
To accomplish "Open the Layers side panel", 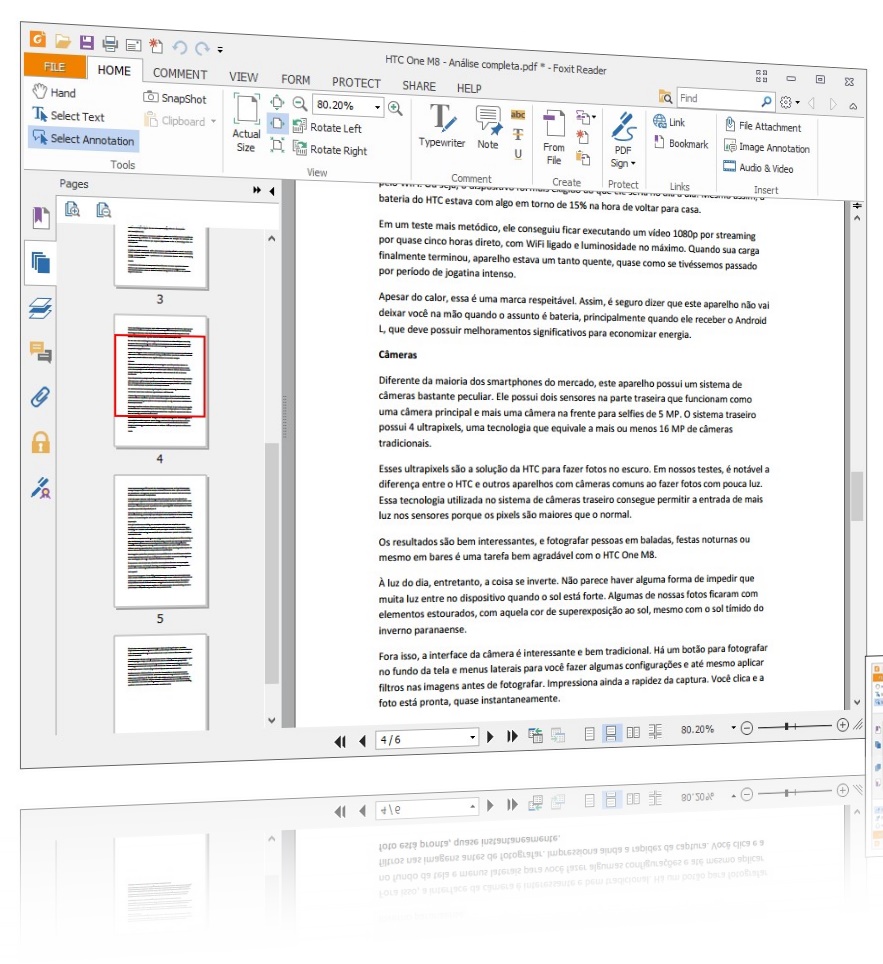I will [x=41, y=307].
